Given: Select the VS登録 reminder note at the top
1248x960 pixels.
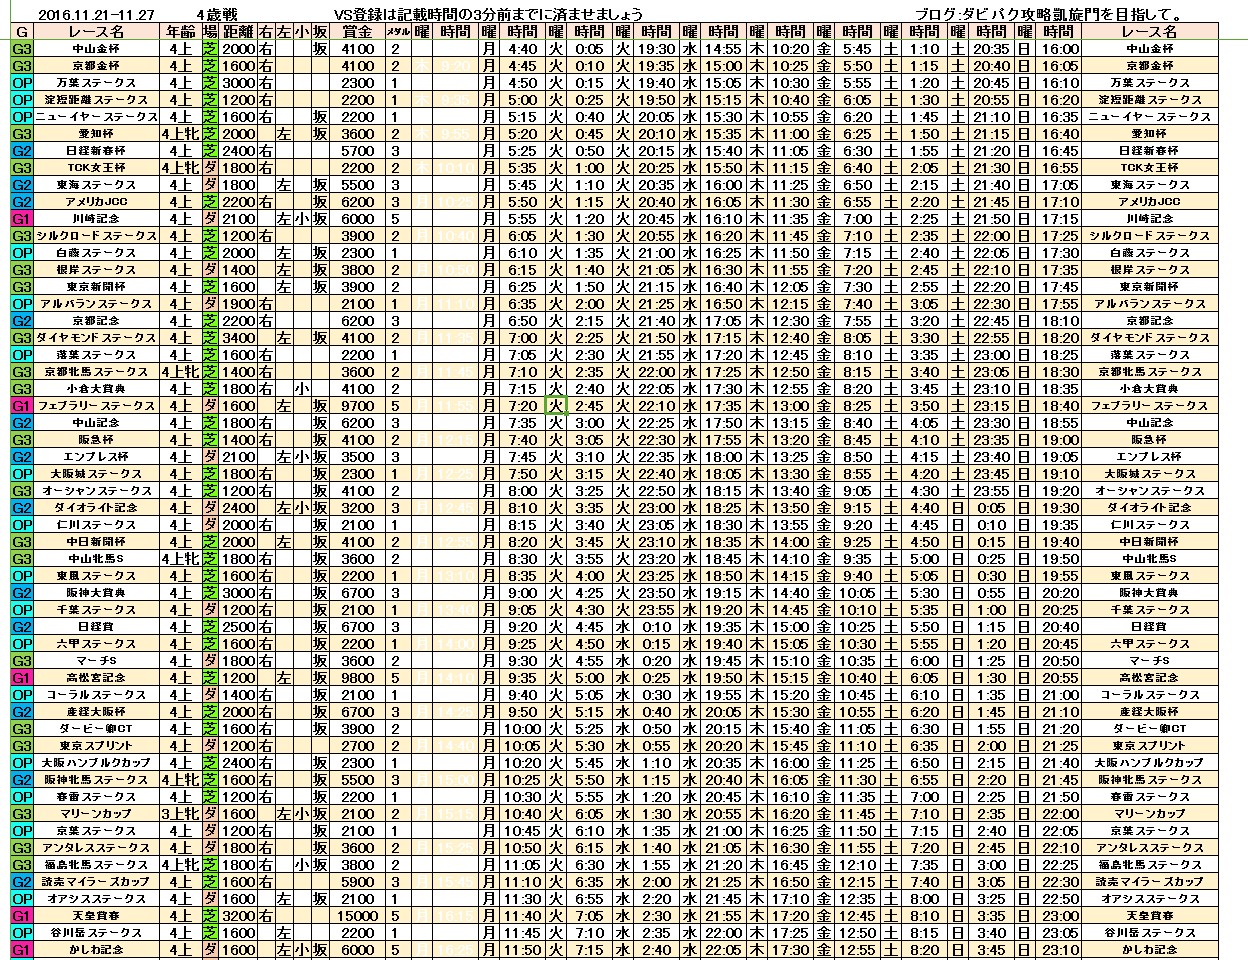Looking at the screenshot, I should (x=490, y=14).
